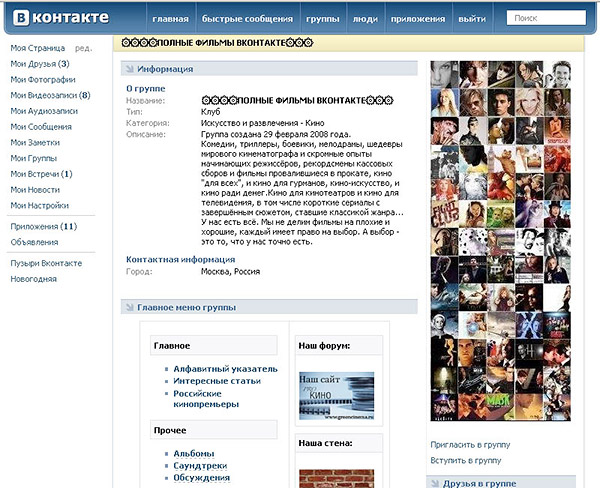
Task: Click ред. next to Моя Страница
Action: pyautogui.click(x=84, y=49)
